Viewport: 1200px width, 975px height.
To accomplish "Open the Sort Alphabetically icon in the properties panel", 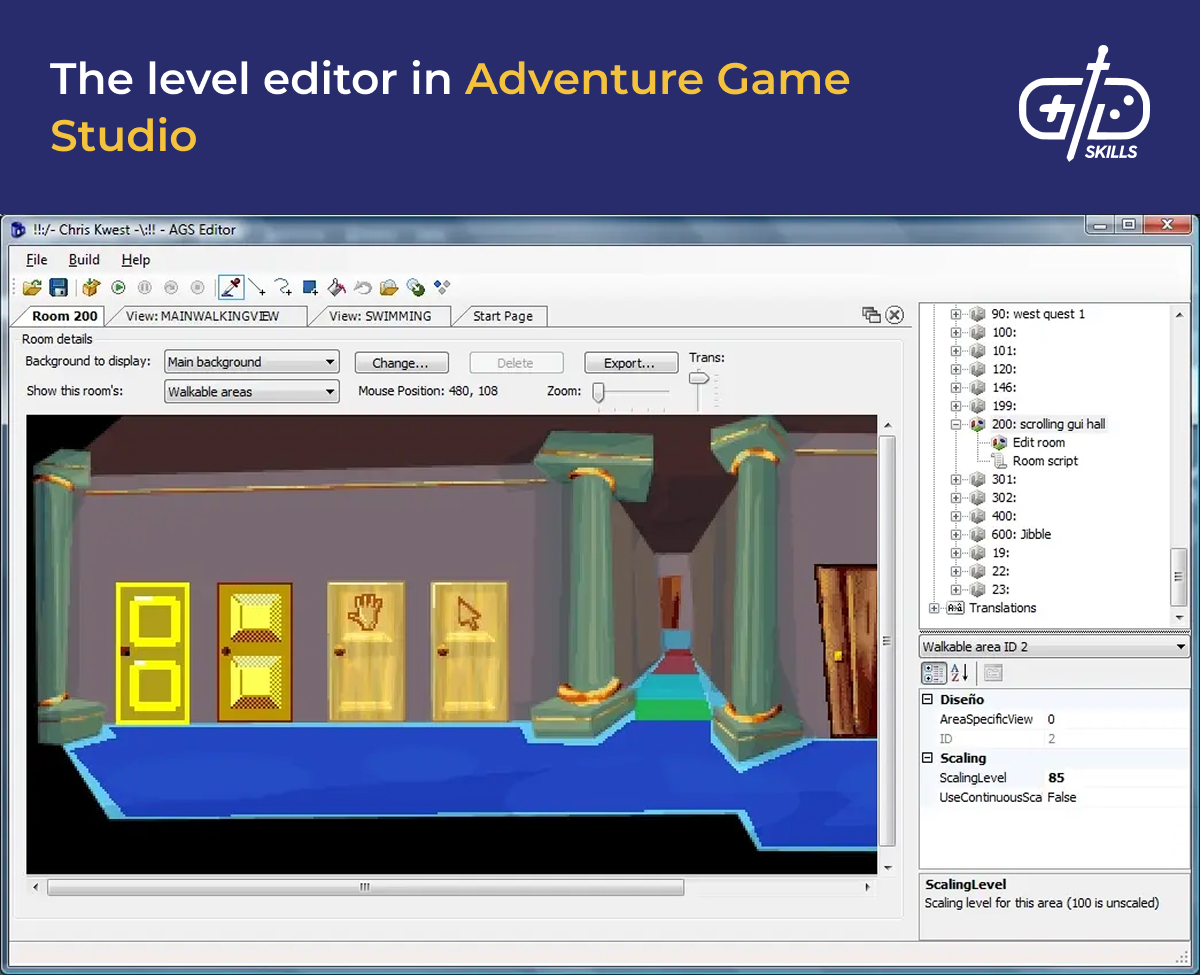I will (x=958, y=672).
